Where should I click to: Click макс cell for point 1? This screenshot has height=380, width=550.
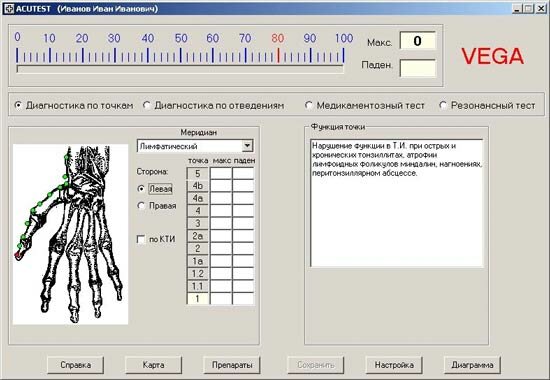pos(221,299)
